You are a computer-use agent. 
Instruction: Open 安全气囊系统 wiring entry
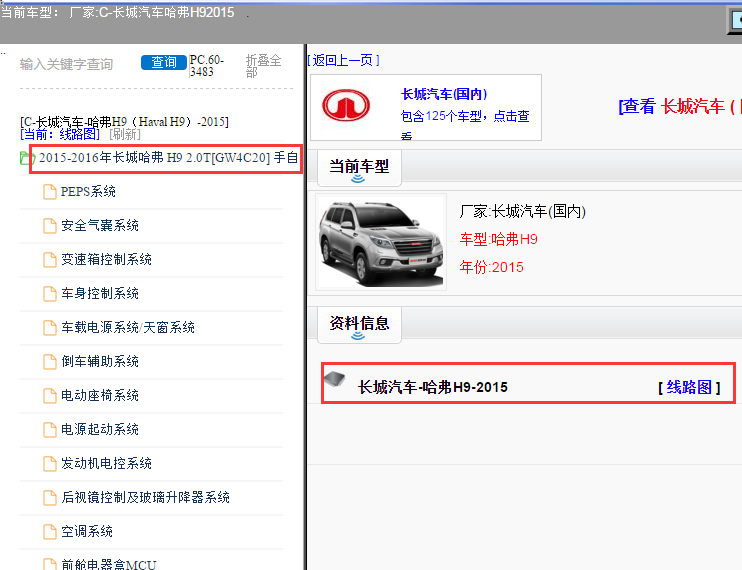[100, 226]
